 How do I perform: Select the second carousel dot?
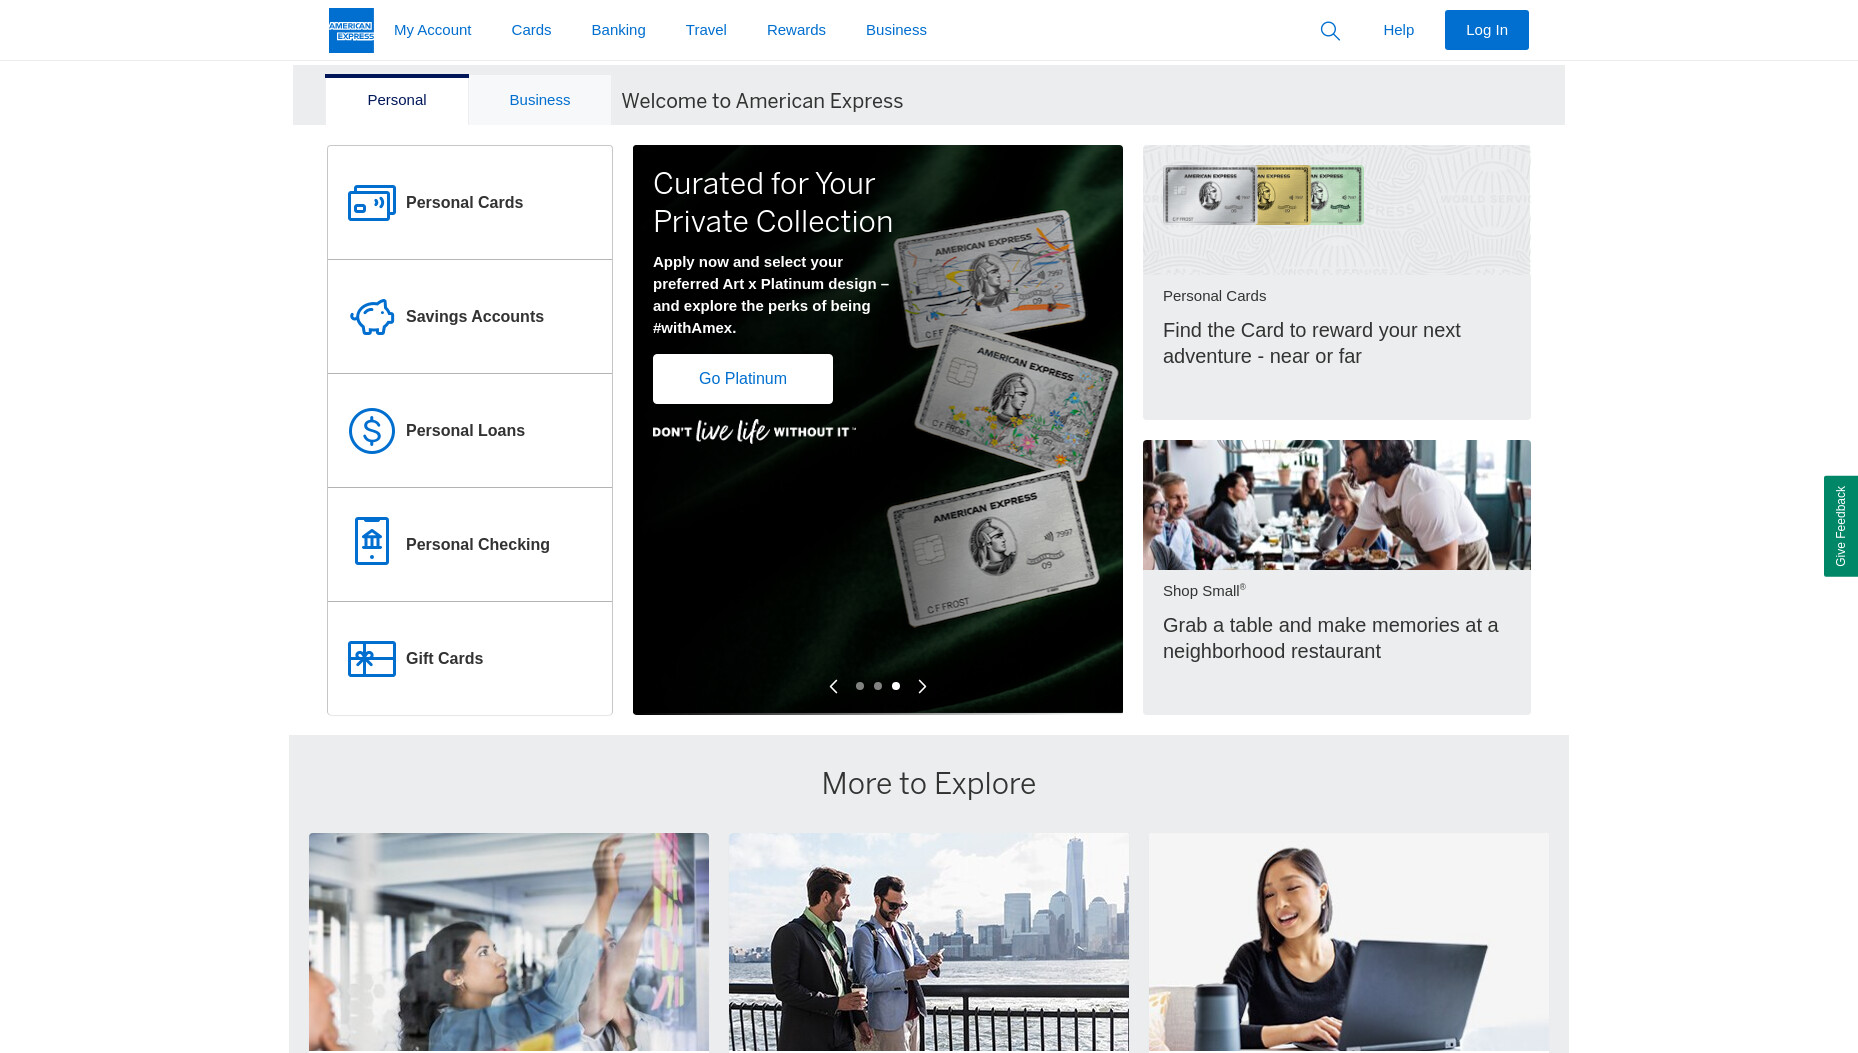878,686
